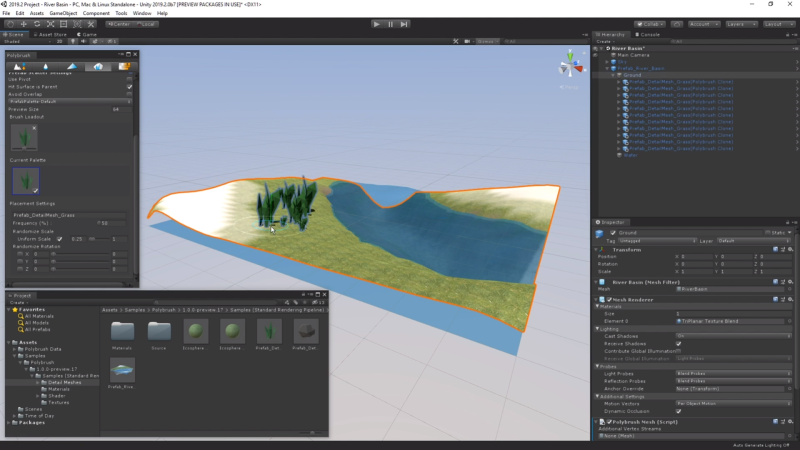Expand Sky object in Hierarchy

[x=607, y=62]
